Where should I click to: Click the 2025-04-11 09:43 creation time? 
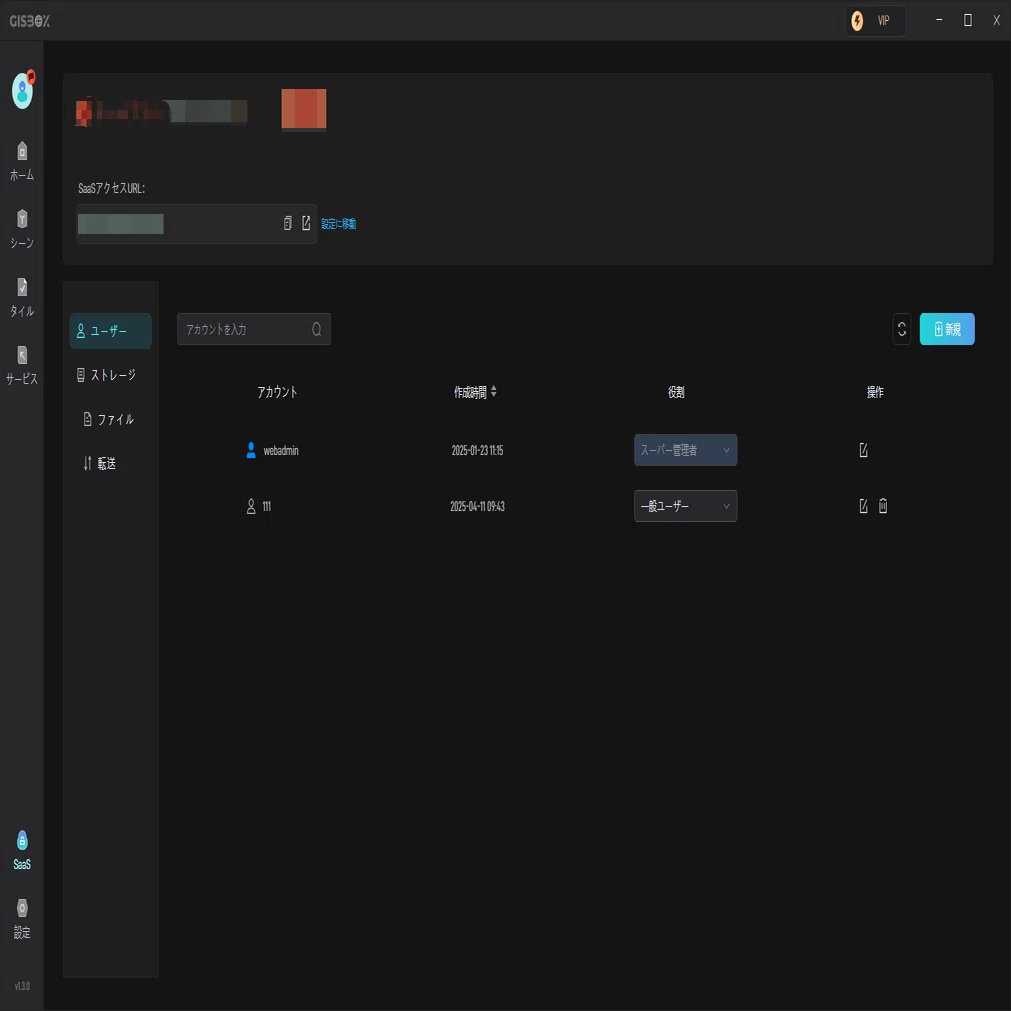(x=477, y=506)
